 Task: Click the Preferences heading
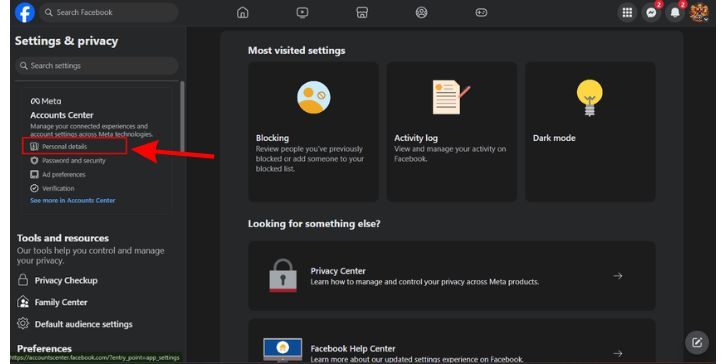click(44, 348)
